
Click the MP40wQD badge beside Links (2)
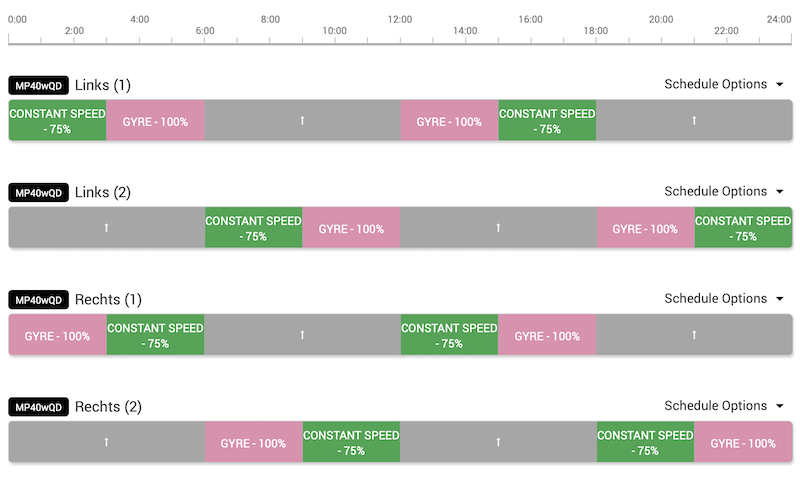click(x=39, y=192)
